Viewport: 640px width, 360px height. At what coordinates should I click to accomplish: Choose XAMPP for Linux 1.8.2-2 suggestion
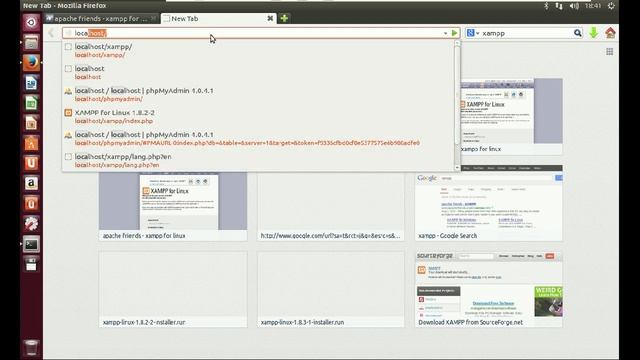click(259, 117)
